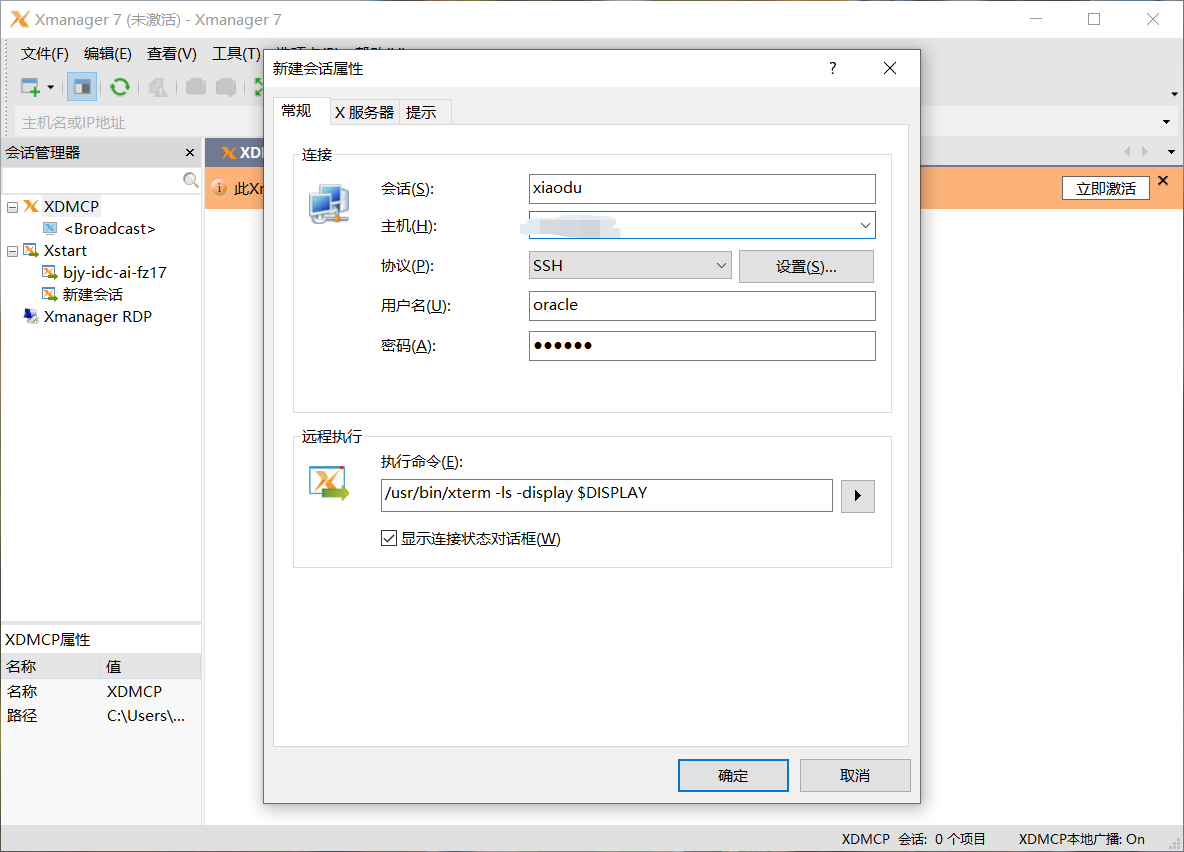Click the XDMCP本地广播: On status text
This screenshot has width=1184, height=852.
tap(1081, 839)
